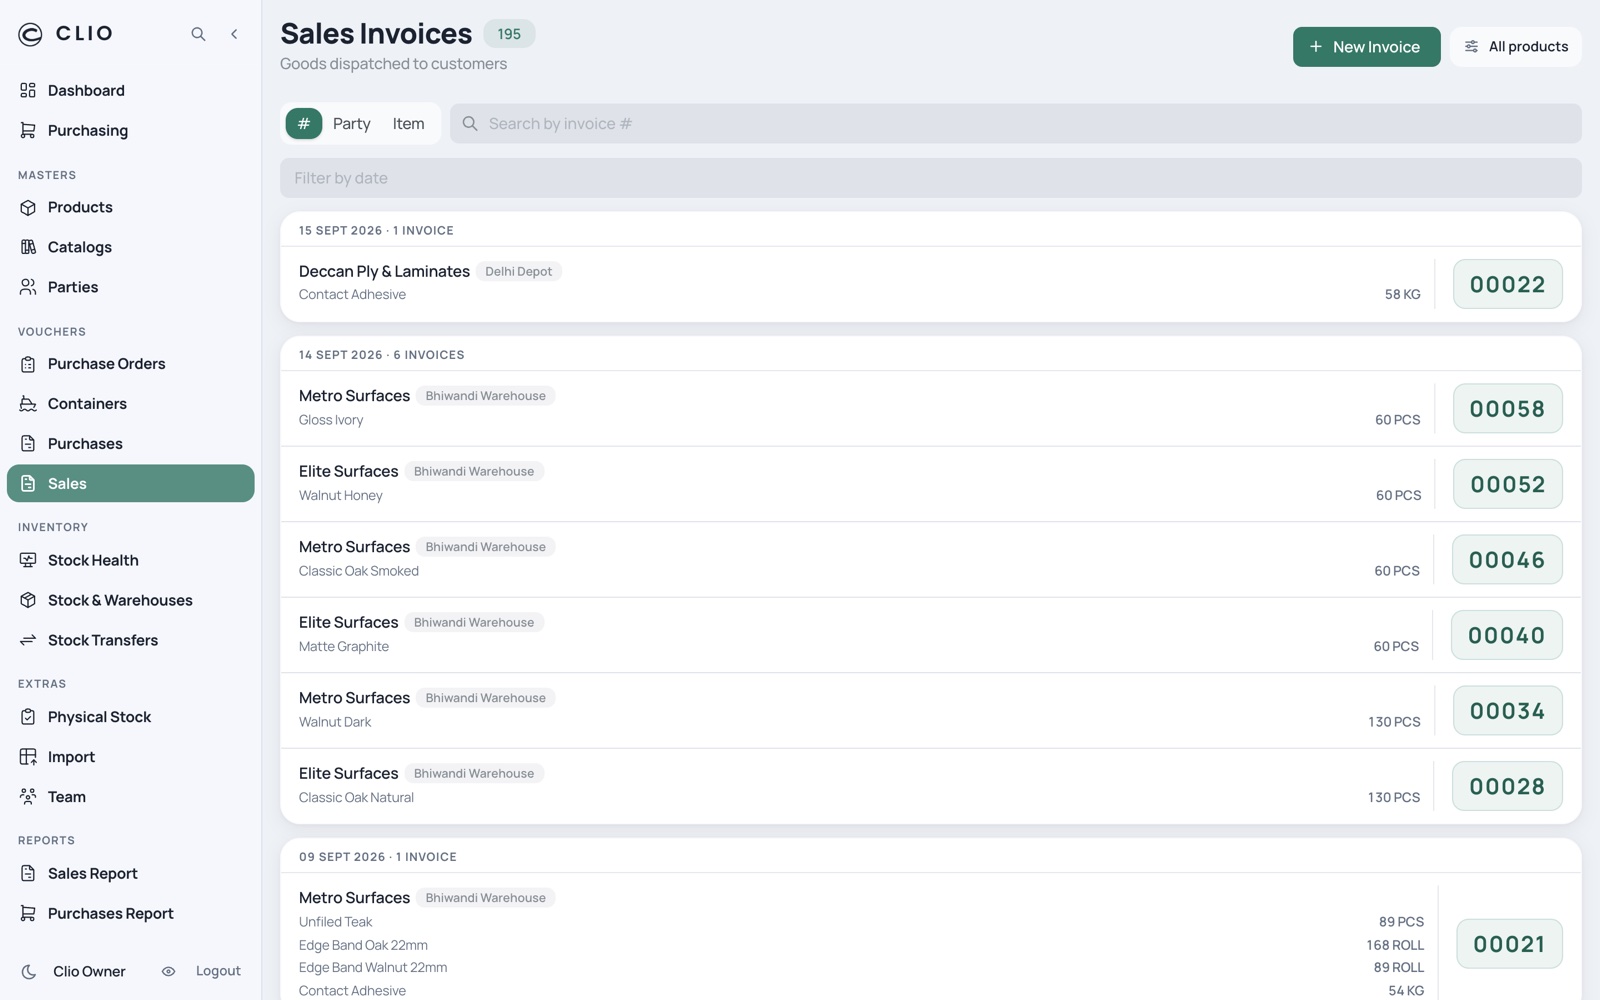Click the Containers ship icon
The width and height of the screenshot is (1600, 1000).
[28, 404]
